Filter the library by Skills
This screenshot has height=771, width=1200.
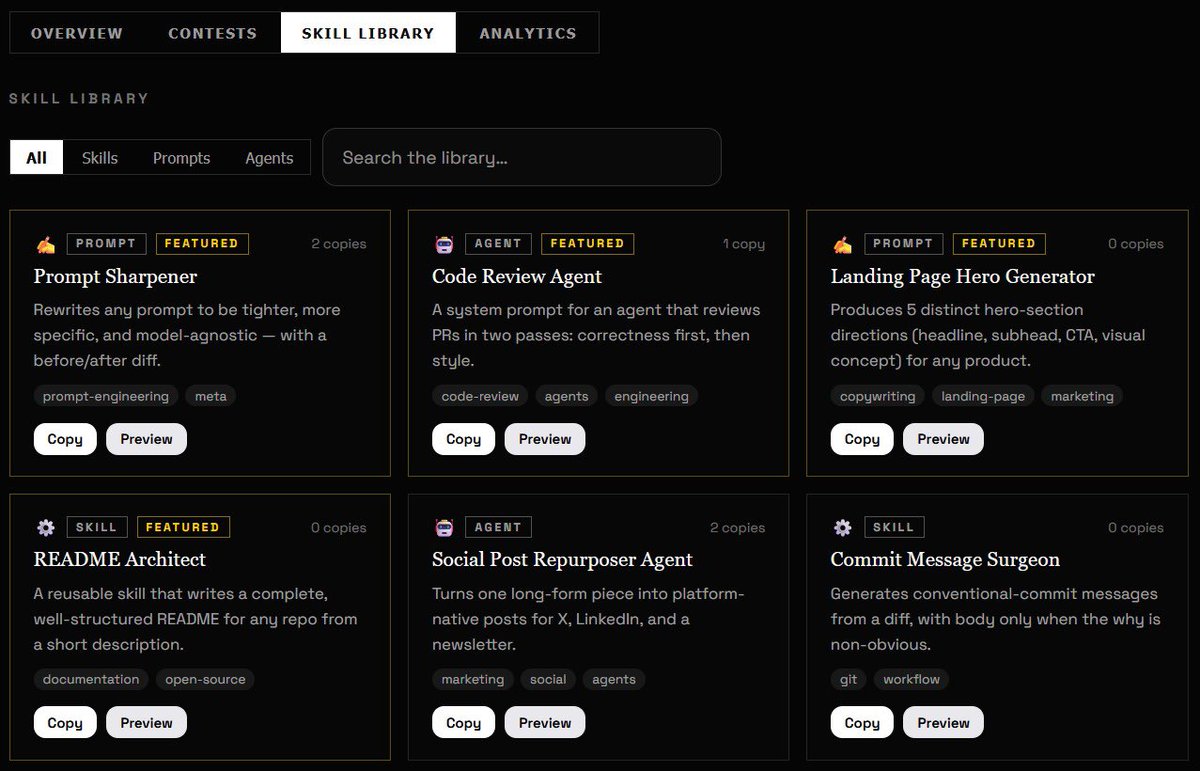pyautogui.click(x=100, y=158)
